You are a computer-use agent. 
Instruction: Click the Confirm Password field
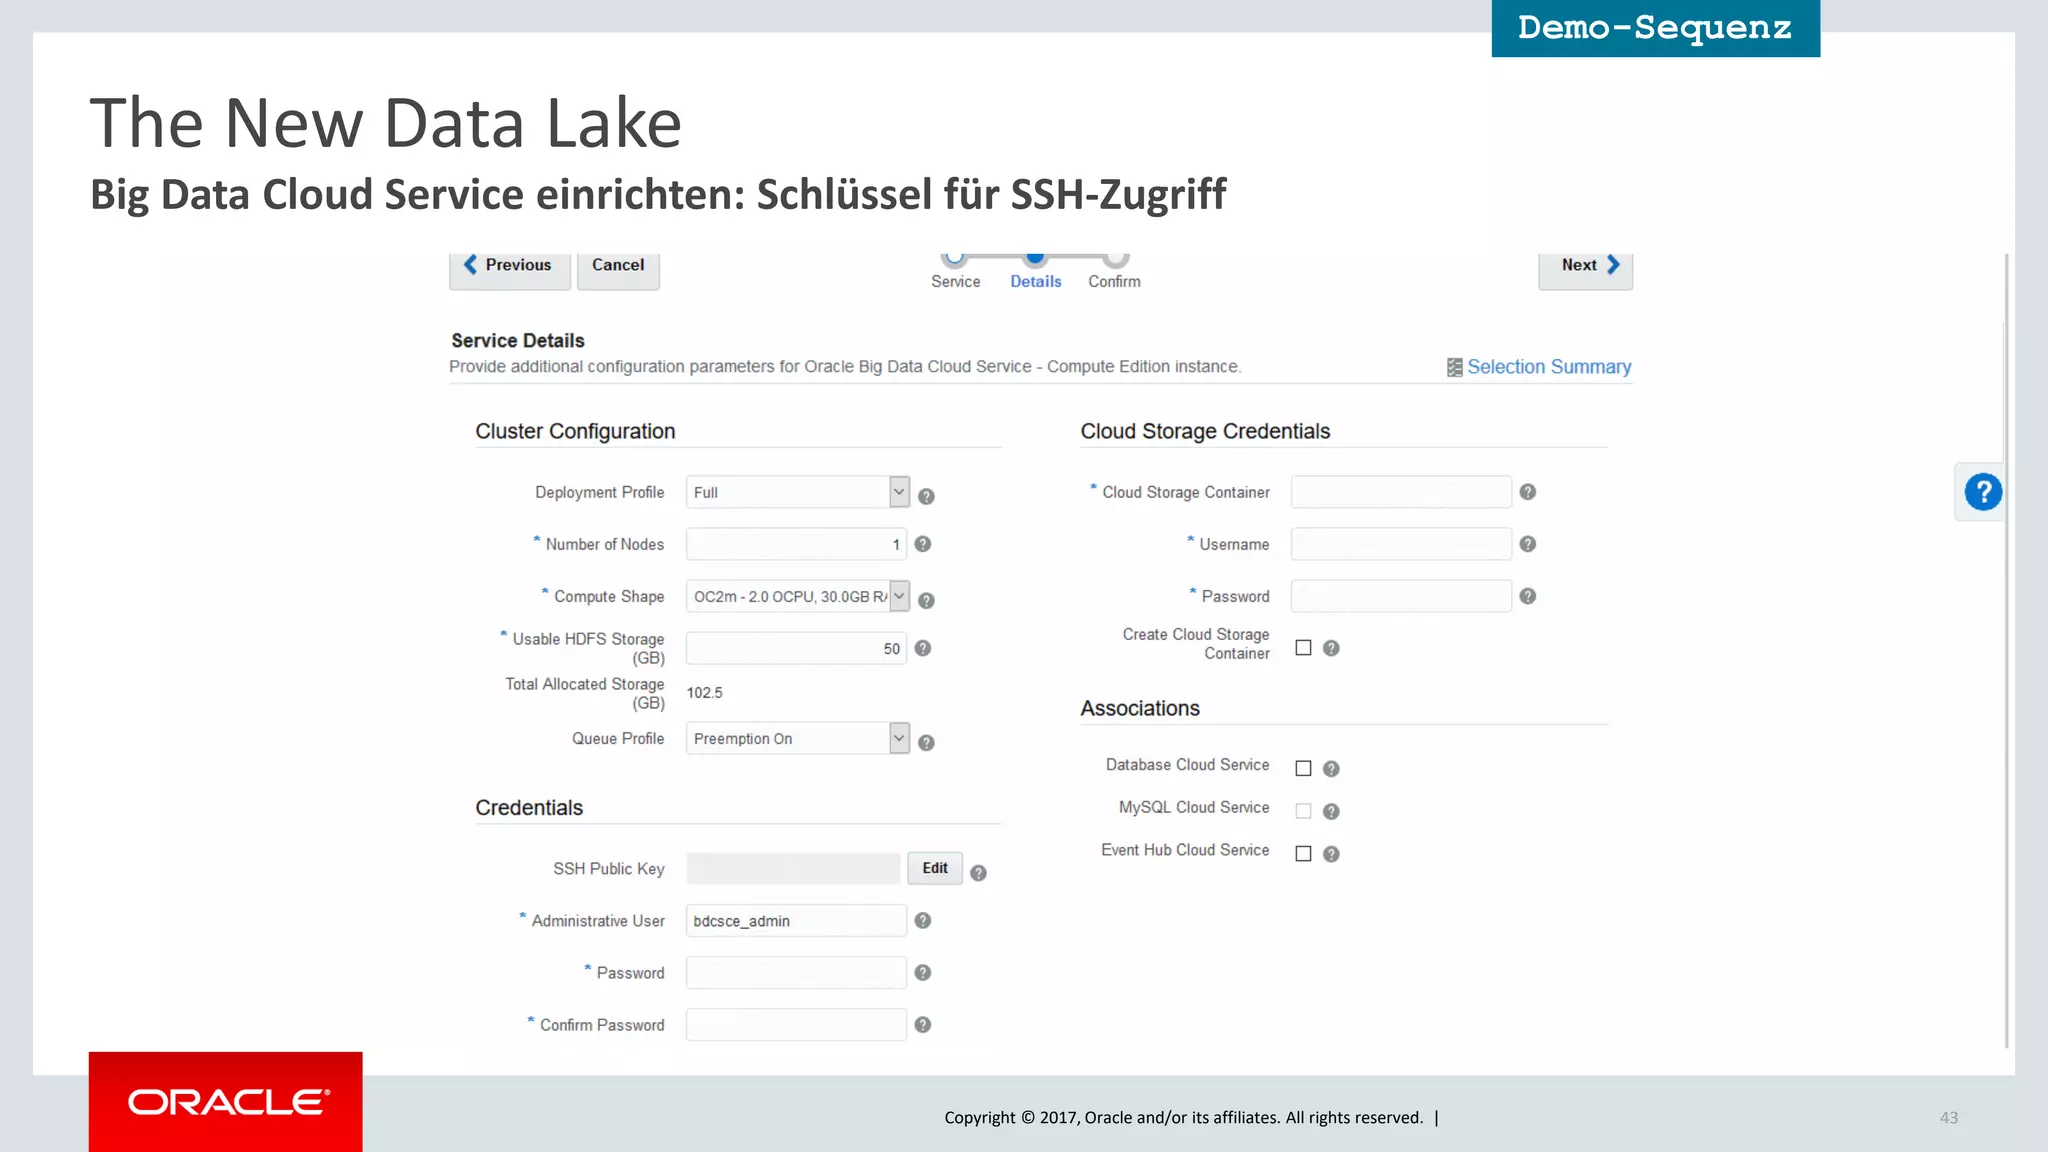(x=796, y=1024)
